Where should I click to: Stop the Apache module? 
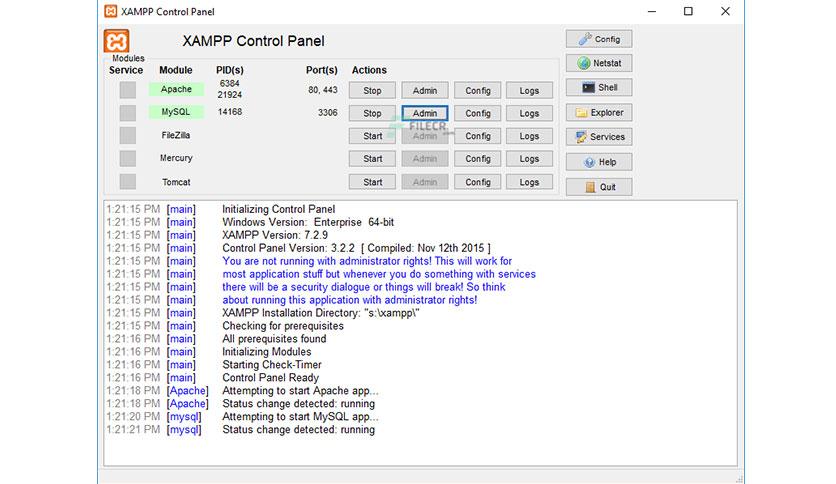pos(372,91)
